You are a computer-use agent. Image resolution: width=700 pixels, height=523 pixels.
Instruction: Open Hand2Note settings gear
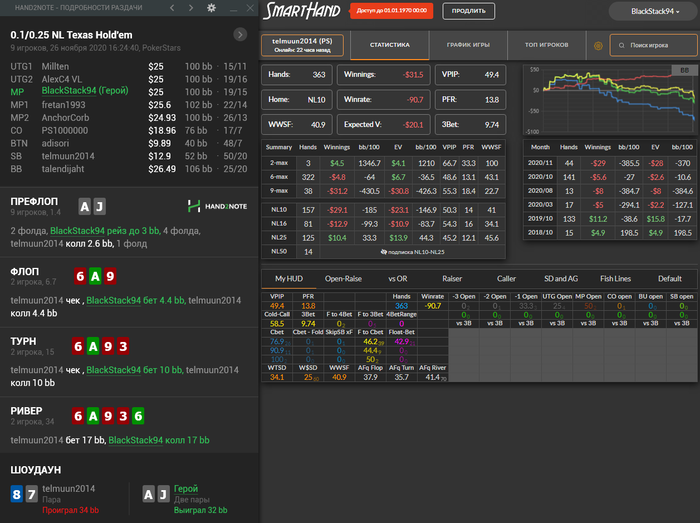(x=212, y=8)
